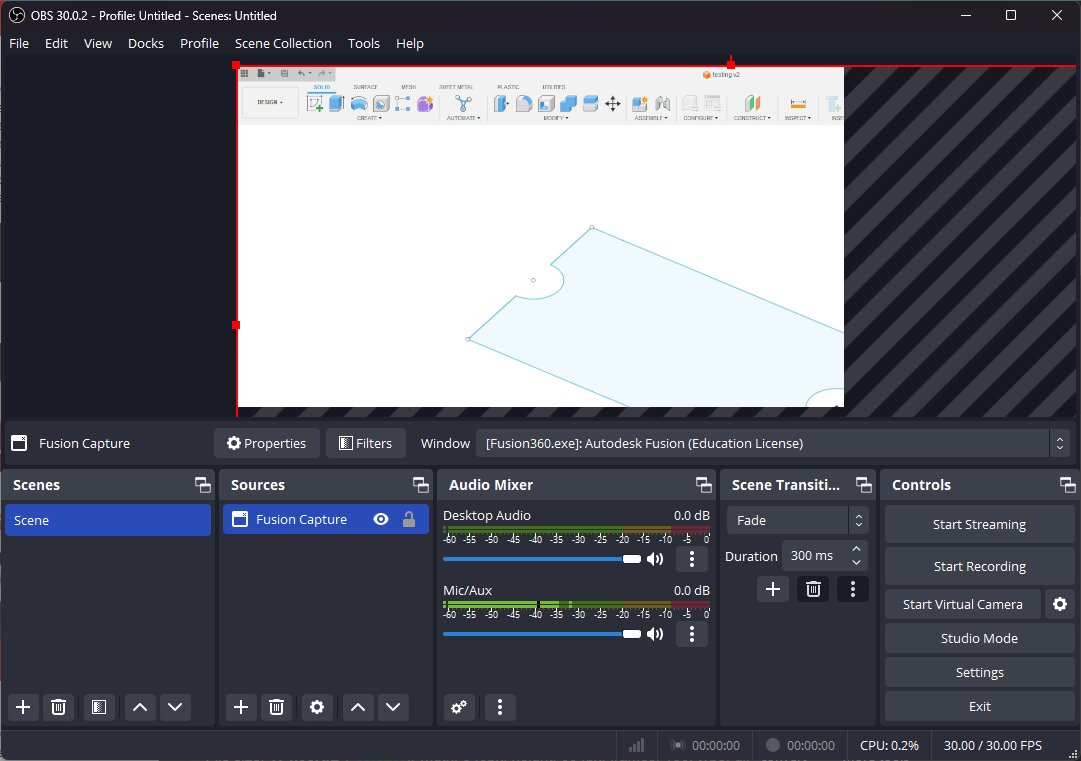Open virtual camera settings gear
This screenshot has height=761, width=1081.
tap(1060, 605)
